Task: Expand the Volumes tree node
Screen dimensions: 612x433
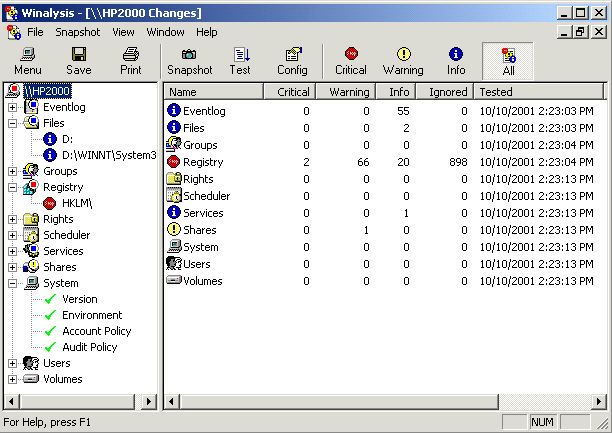Action: point(12,379)
